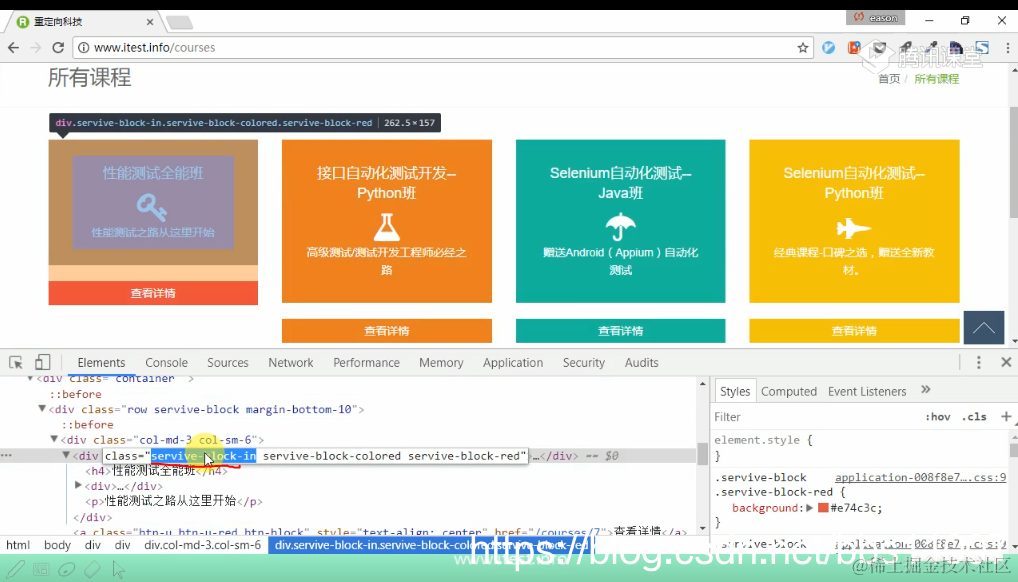Click body in the breadcrumb bar
1018x582 pixels.
pos(57,545)
